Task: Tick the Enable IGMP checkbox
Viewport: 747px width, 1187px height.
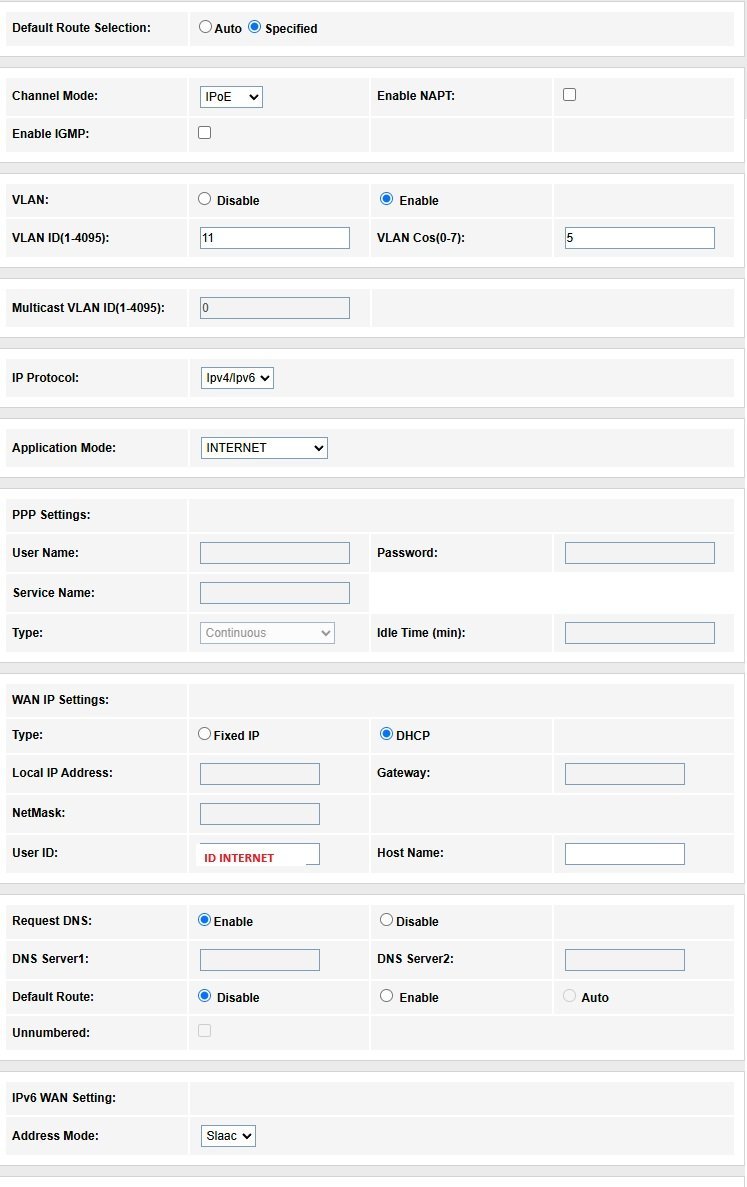Action: pos(205,132)
